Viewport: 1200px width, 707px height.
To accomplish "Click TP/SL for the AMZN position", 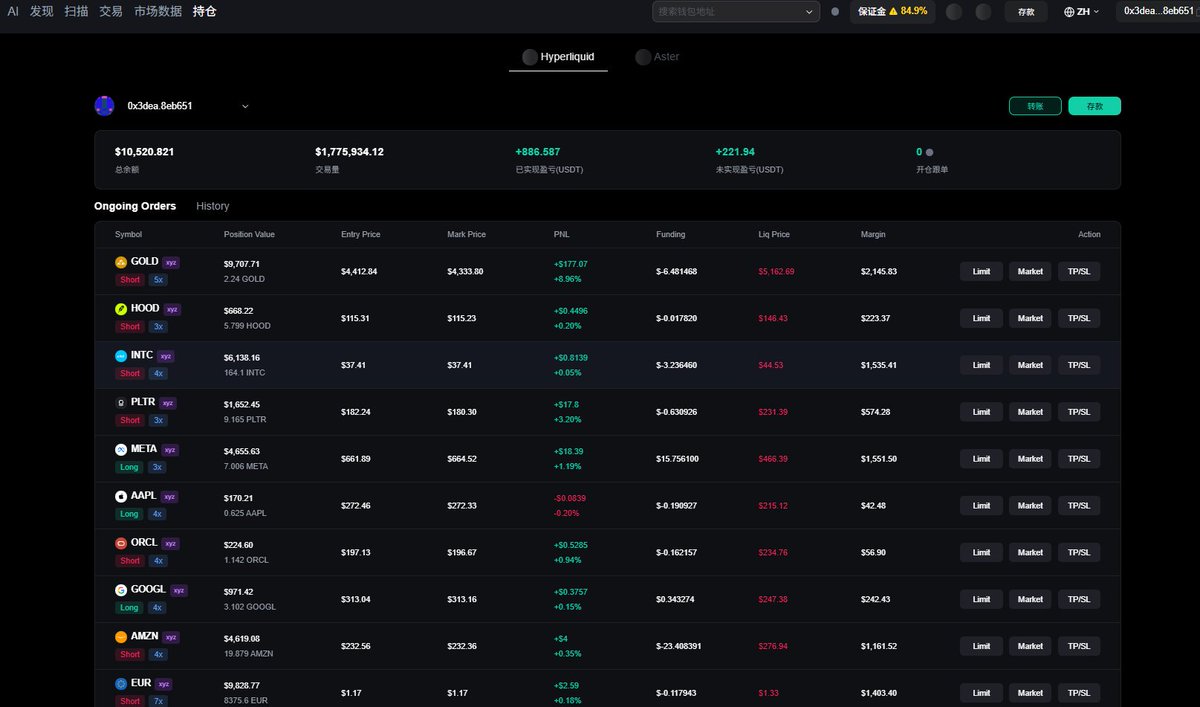I will pyautogui.click(x=1079, y=646).
